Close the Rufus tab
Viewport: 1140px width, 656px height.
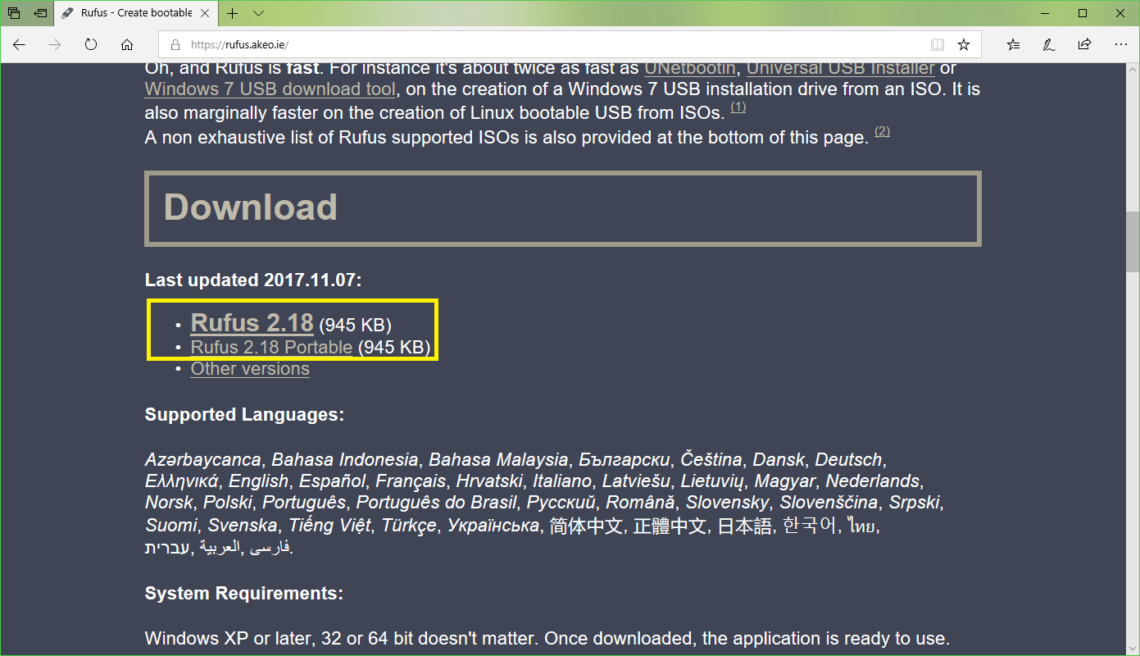pyautogui.click(x=206, y=14)
